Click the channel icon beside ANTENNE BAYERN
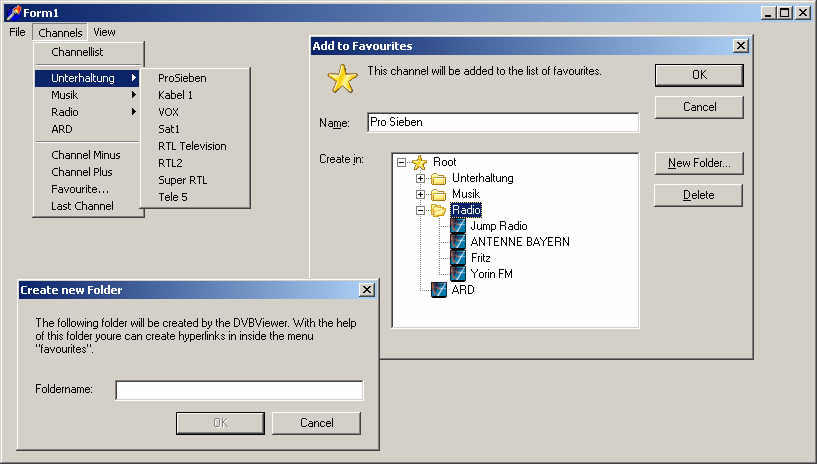Viewport: 817px width, 464px height. [x=457, y=242]
